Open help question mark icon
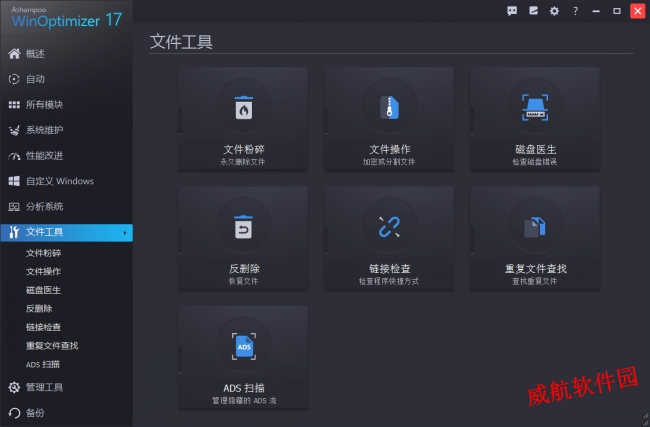Image resolution: width=650 pixels, height=427 pixels. click(575, 11)
